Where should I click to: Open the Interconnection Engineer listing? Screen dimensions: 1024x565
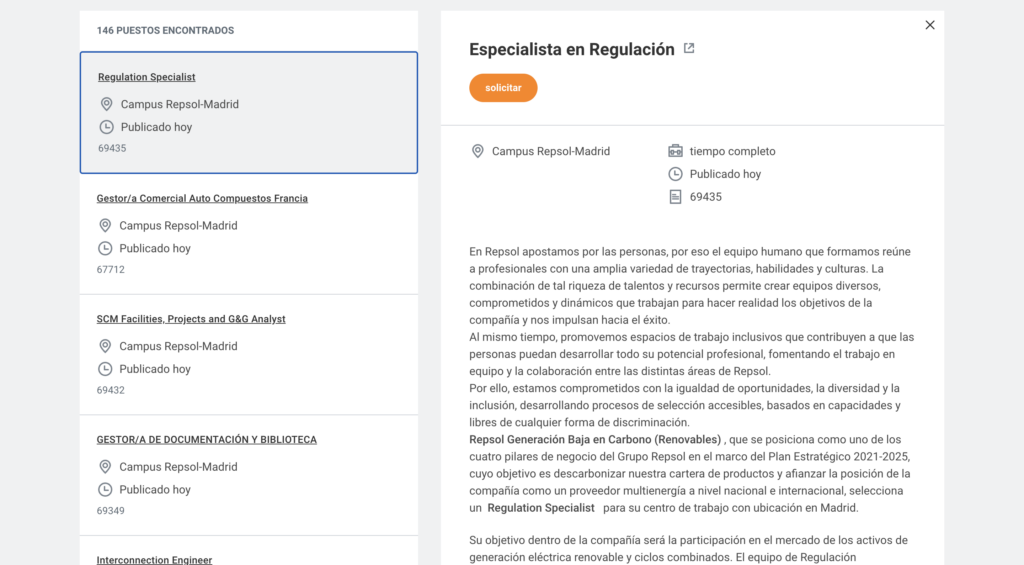154,560
